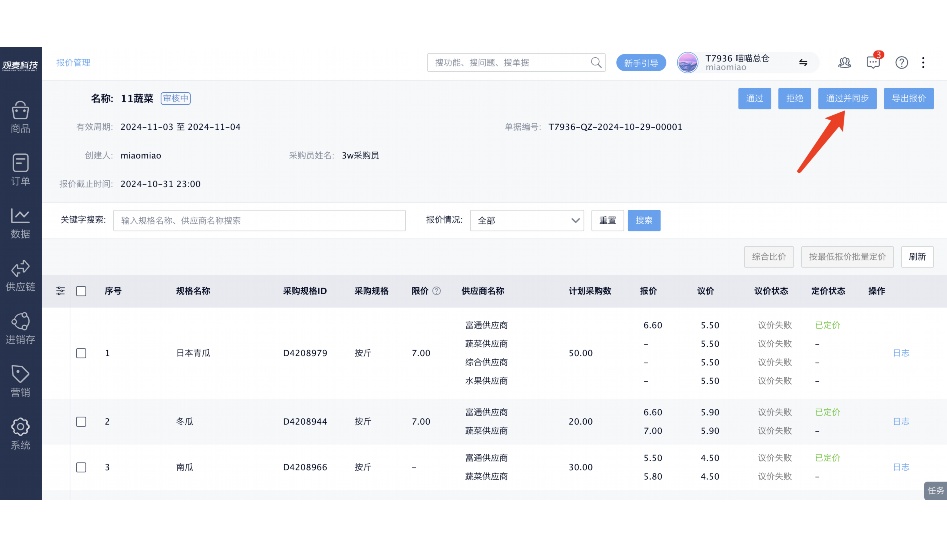This screenshot has width=947, height=547.
Task: Tick the checkbox for the 冬瓜 row
Action: 81,421
